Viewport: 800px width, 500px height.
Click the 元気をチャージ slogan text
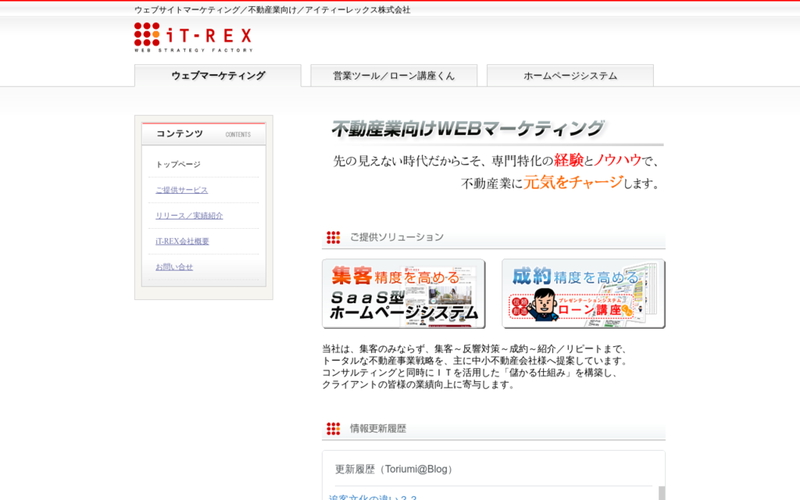[x=573, y=182]
